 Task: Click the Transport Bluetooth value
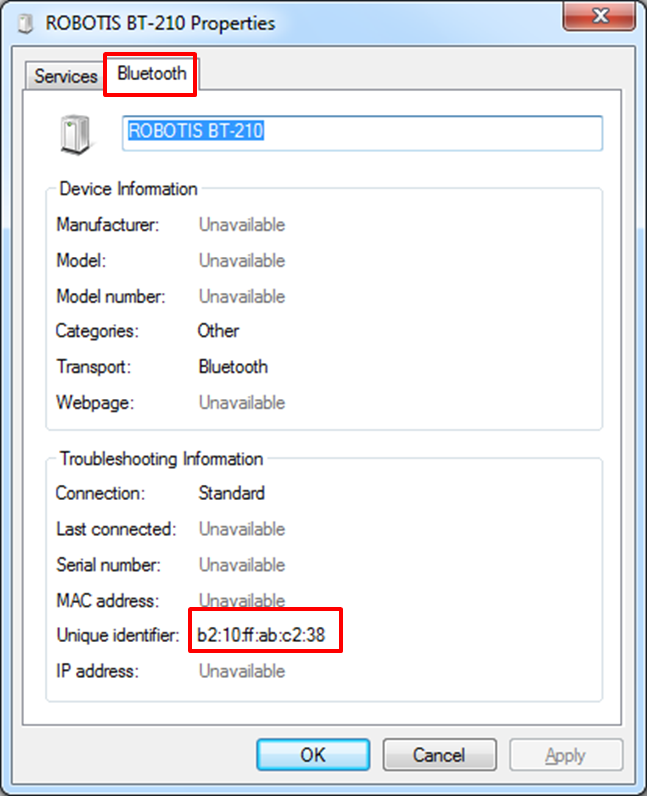pos(233,367)
